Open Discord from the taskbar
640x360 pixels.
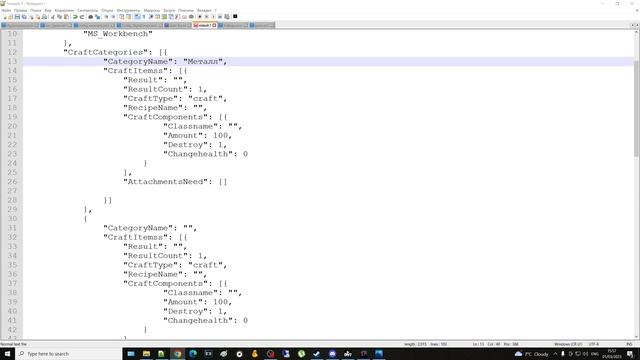coord(332,353)
